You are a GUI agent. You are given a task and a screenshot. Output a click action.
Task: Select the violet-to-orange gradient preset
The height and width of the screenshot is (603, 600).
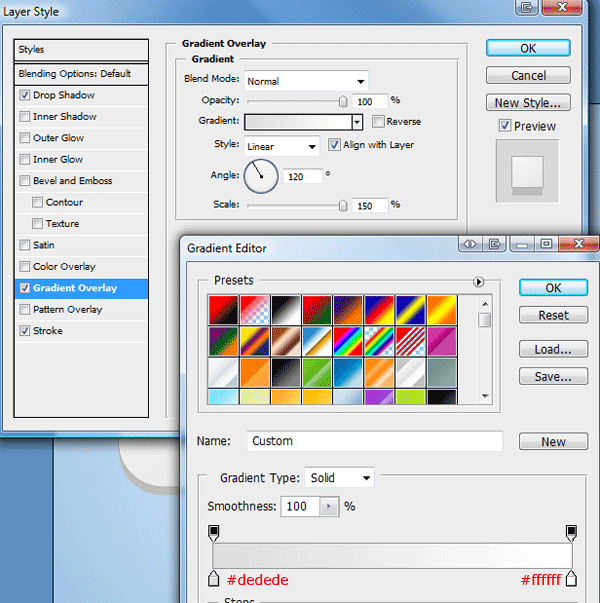click(x=348, y=310)
